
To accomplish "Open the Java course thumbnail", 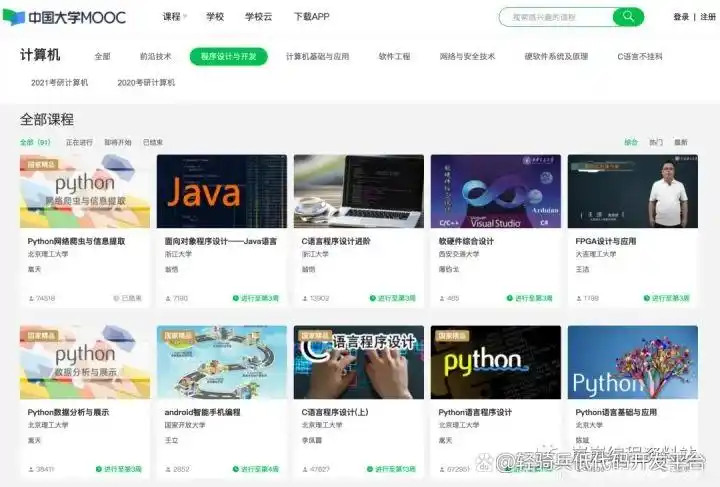I will 221,190.
